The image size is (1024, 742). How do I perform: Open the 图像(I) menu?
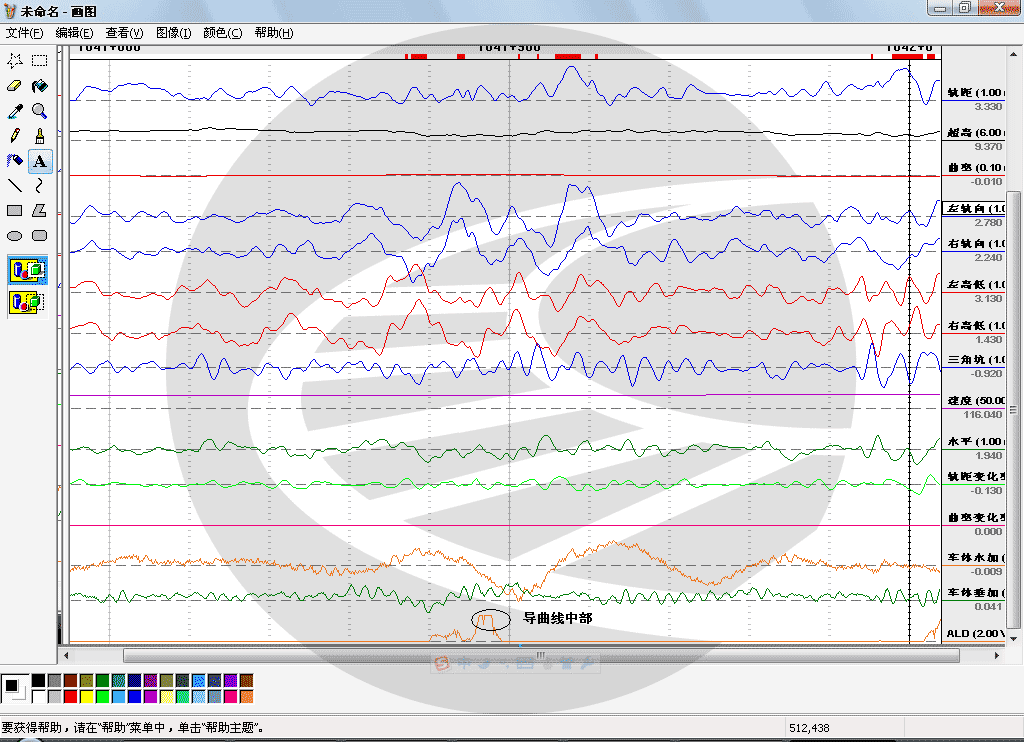pos(173,33)
